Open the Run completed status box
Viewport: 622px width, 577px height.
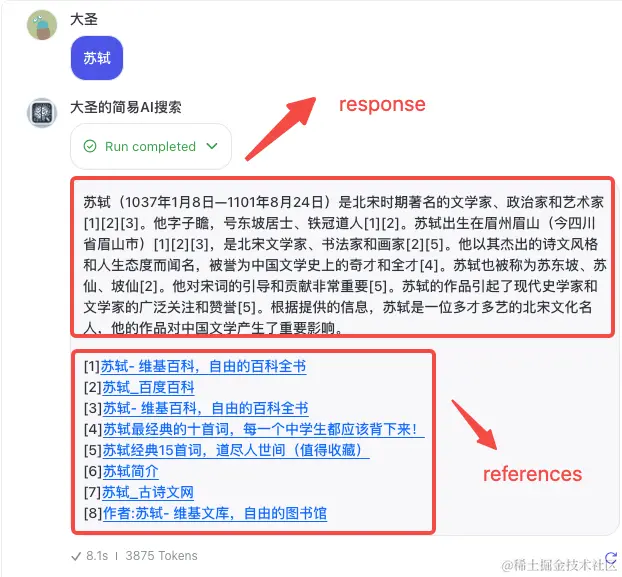point(151,146)
